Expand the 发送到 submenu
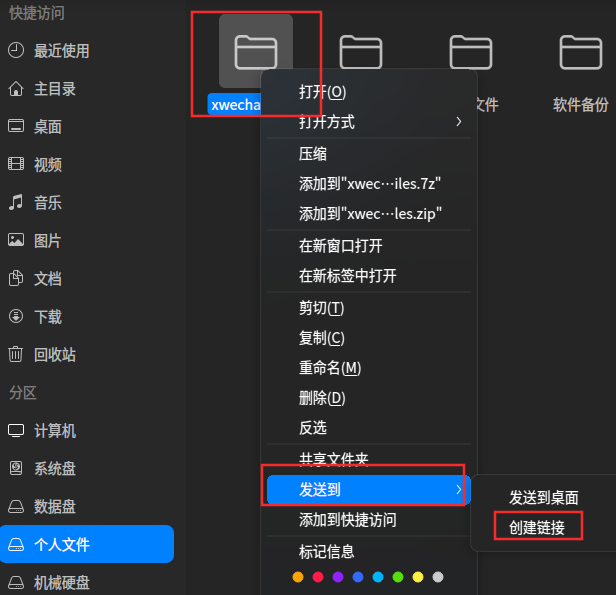 (x=369, y=489)
